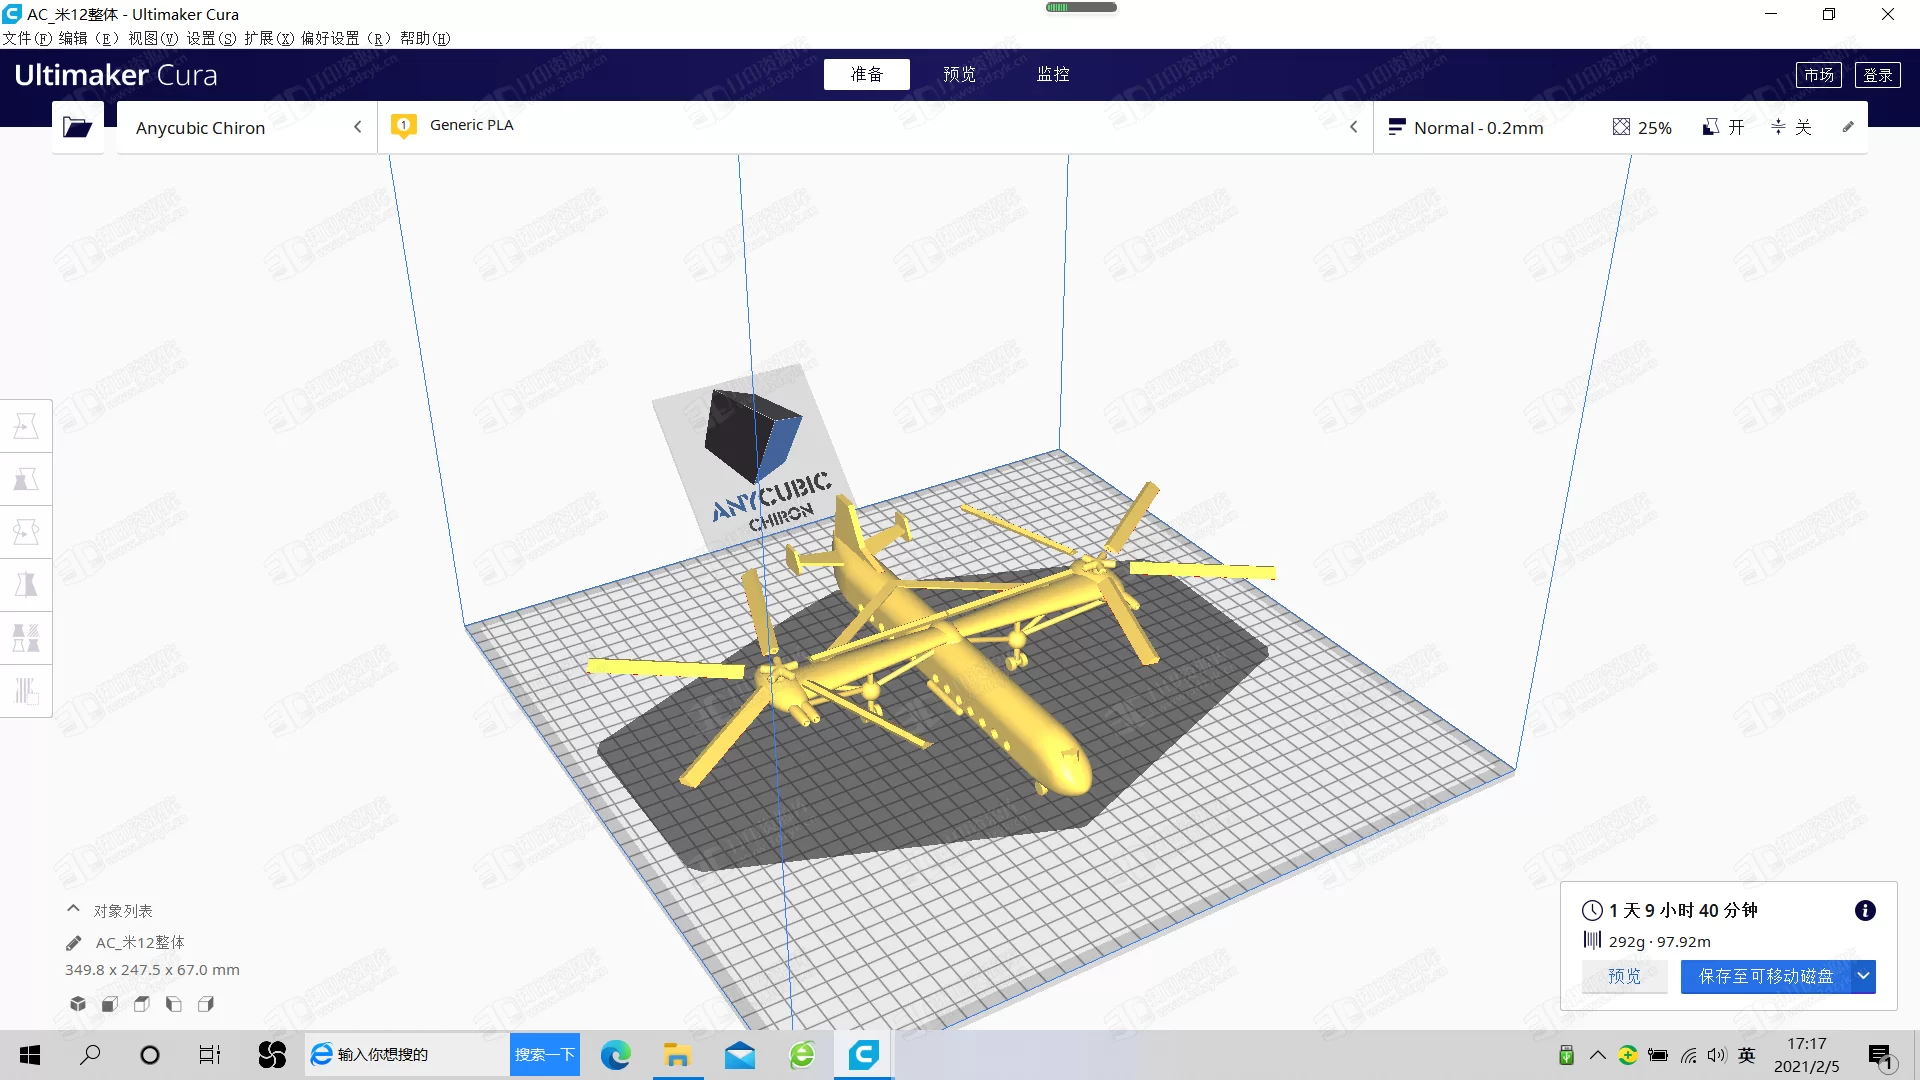
Task: Click the taskbar clock showing 17:17
Action: click(x=1807, y=1044)
